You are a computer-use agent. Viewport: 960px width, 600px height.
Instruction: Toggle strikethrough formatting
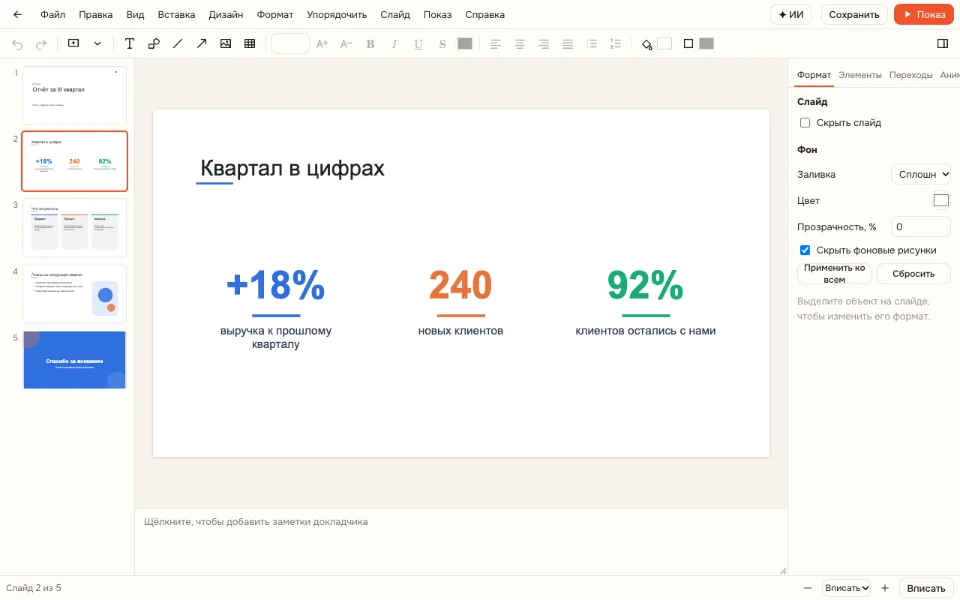(x=442, y=43)
